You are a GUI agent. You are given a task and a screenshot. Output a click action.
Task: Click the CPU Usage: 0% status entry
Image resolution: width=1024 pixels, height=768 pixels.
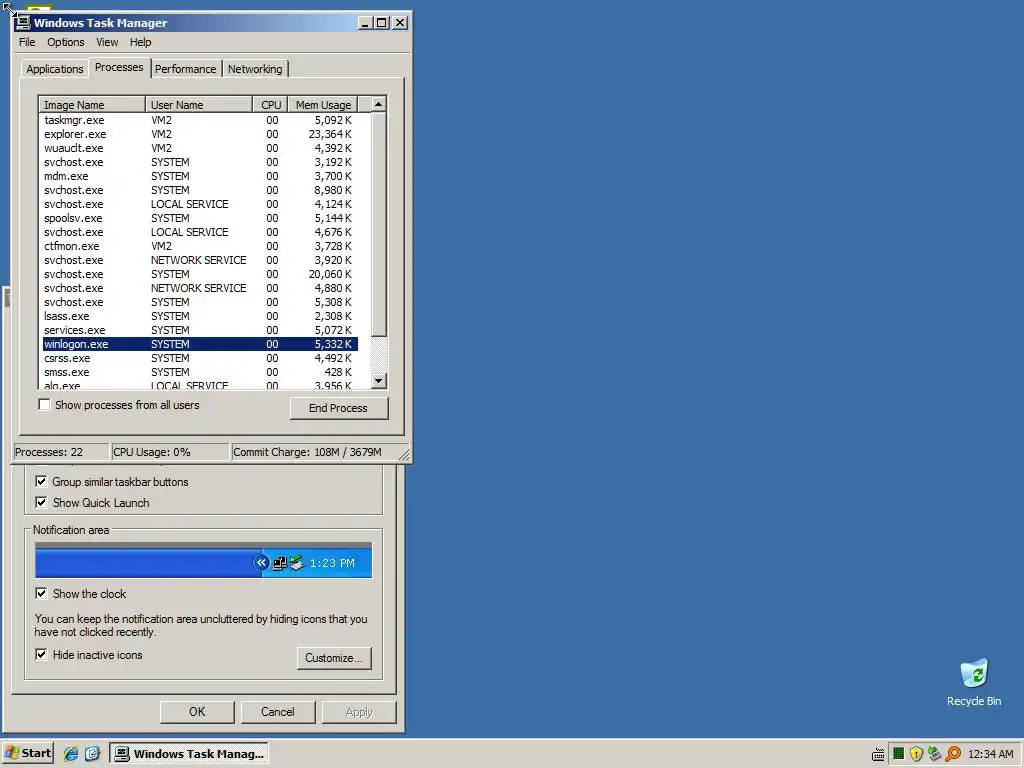click(x=170, y=452)
